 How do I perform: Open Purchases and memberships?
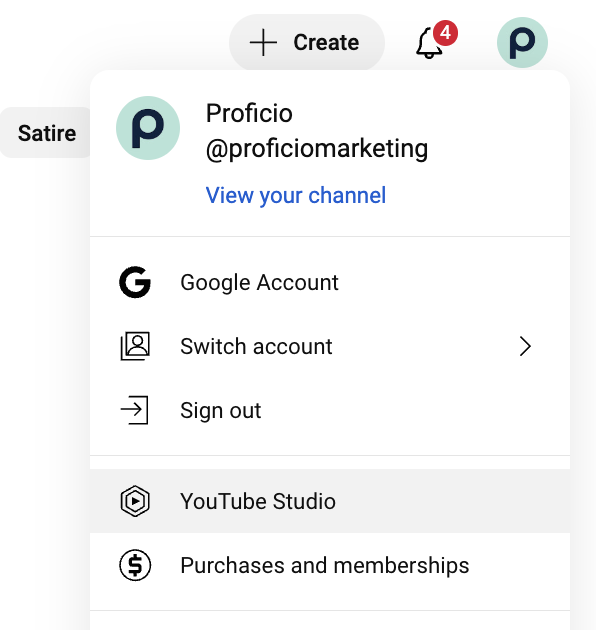[x=330, y=565]
